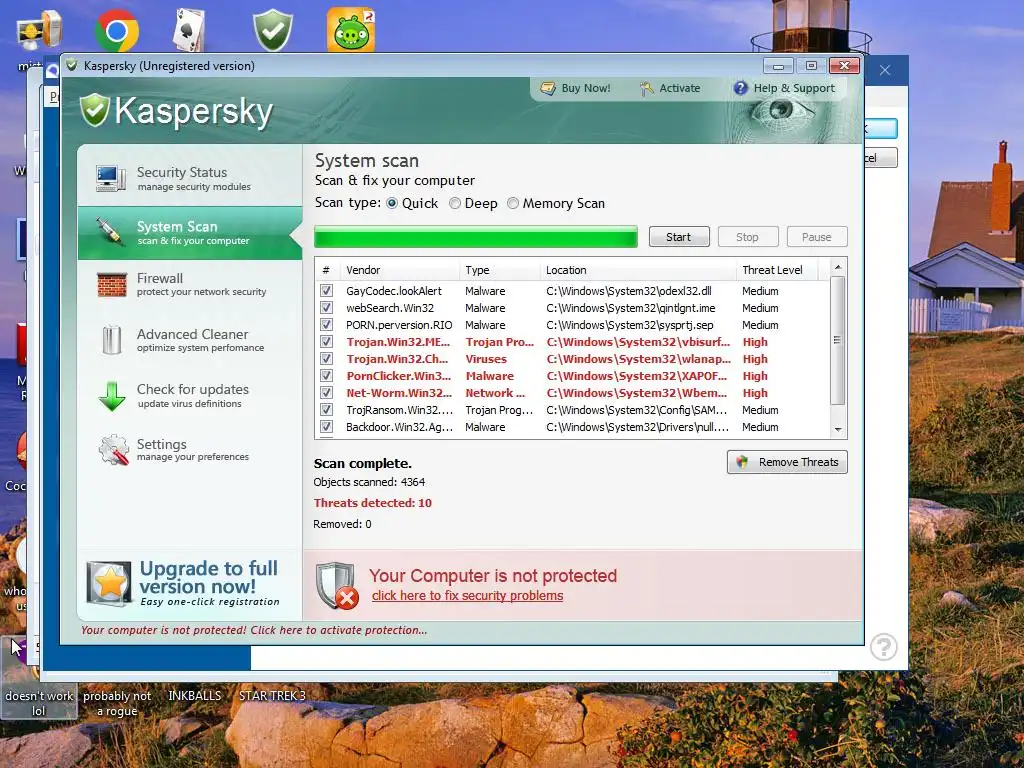This screenshot has height=768, width=1024.
Task: Open the green shield desktop shortcut
Action: click(x=273, y=30)
